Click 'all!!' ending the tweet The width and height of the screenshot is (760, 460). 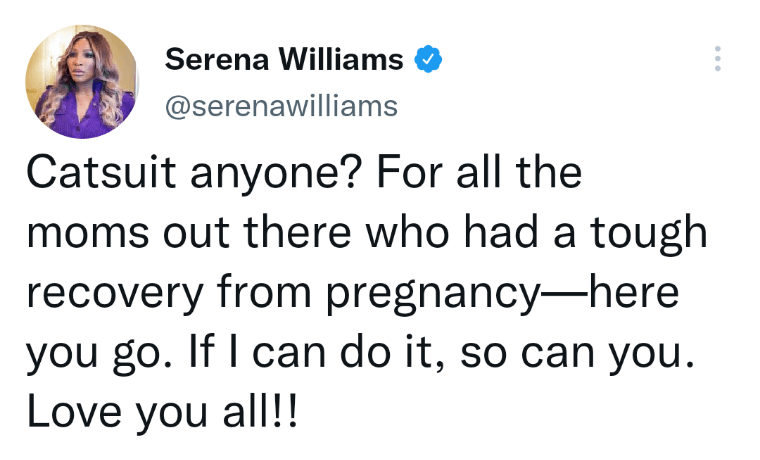[x=259, y=410]
